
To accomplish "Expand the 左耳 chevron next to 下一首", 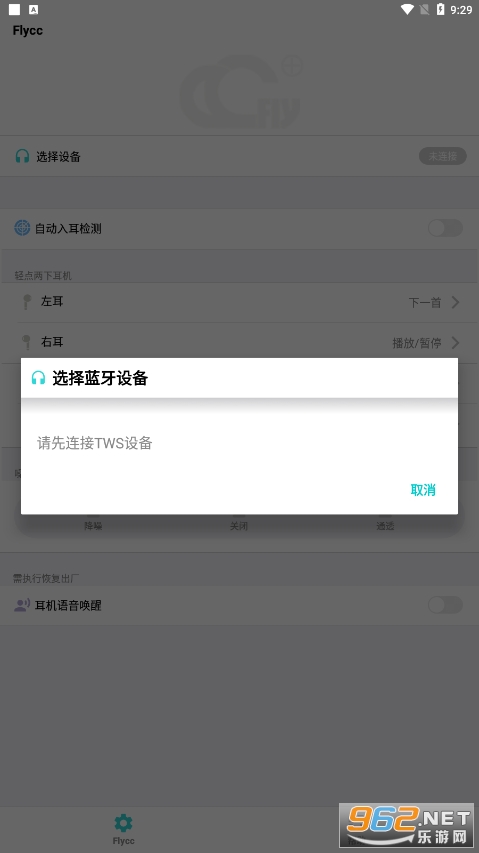I will [x=456, y=302].
